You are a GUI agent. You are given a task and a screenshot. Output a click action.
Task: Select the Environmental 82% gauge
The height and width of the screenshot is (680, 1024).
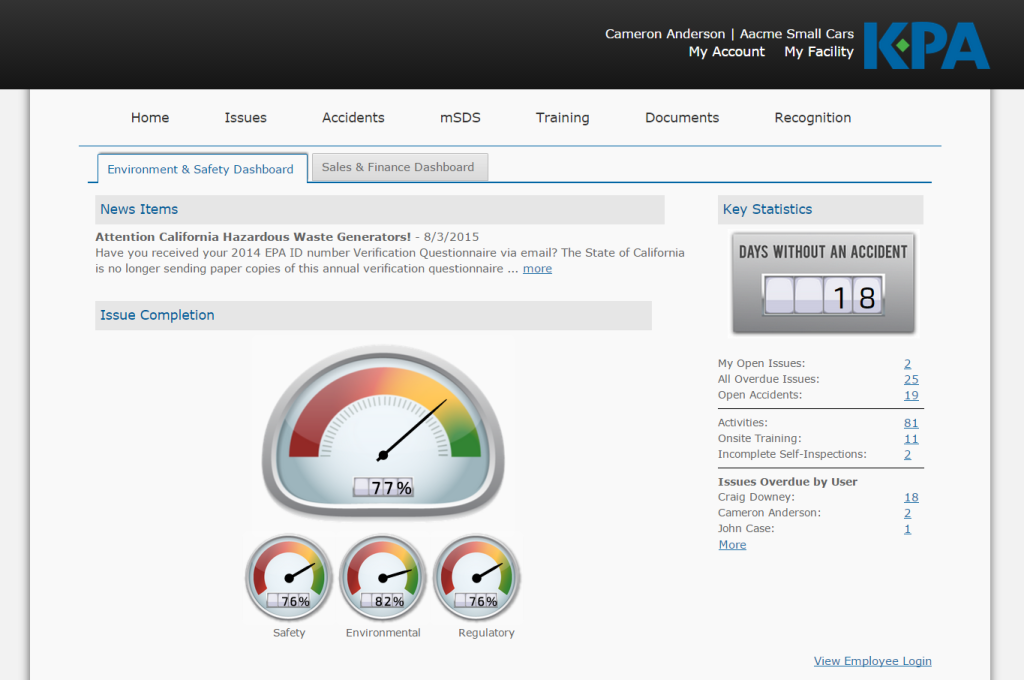point(383,577)
